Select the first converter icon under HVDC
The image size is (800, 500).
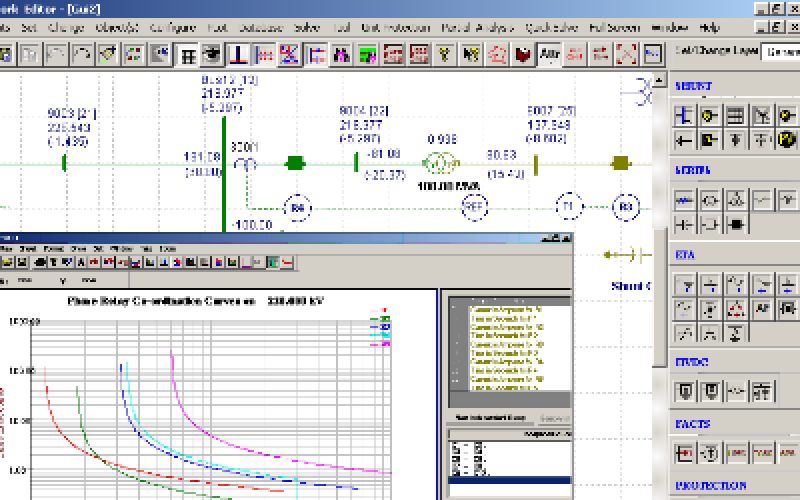tap(684, 391)
